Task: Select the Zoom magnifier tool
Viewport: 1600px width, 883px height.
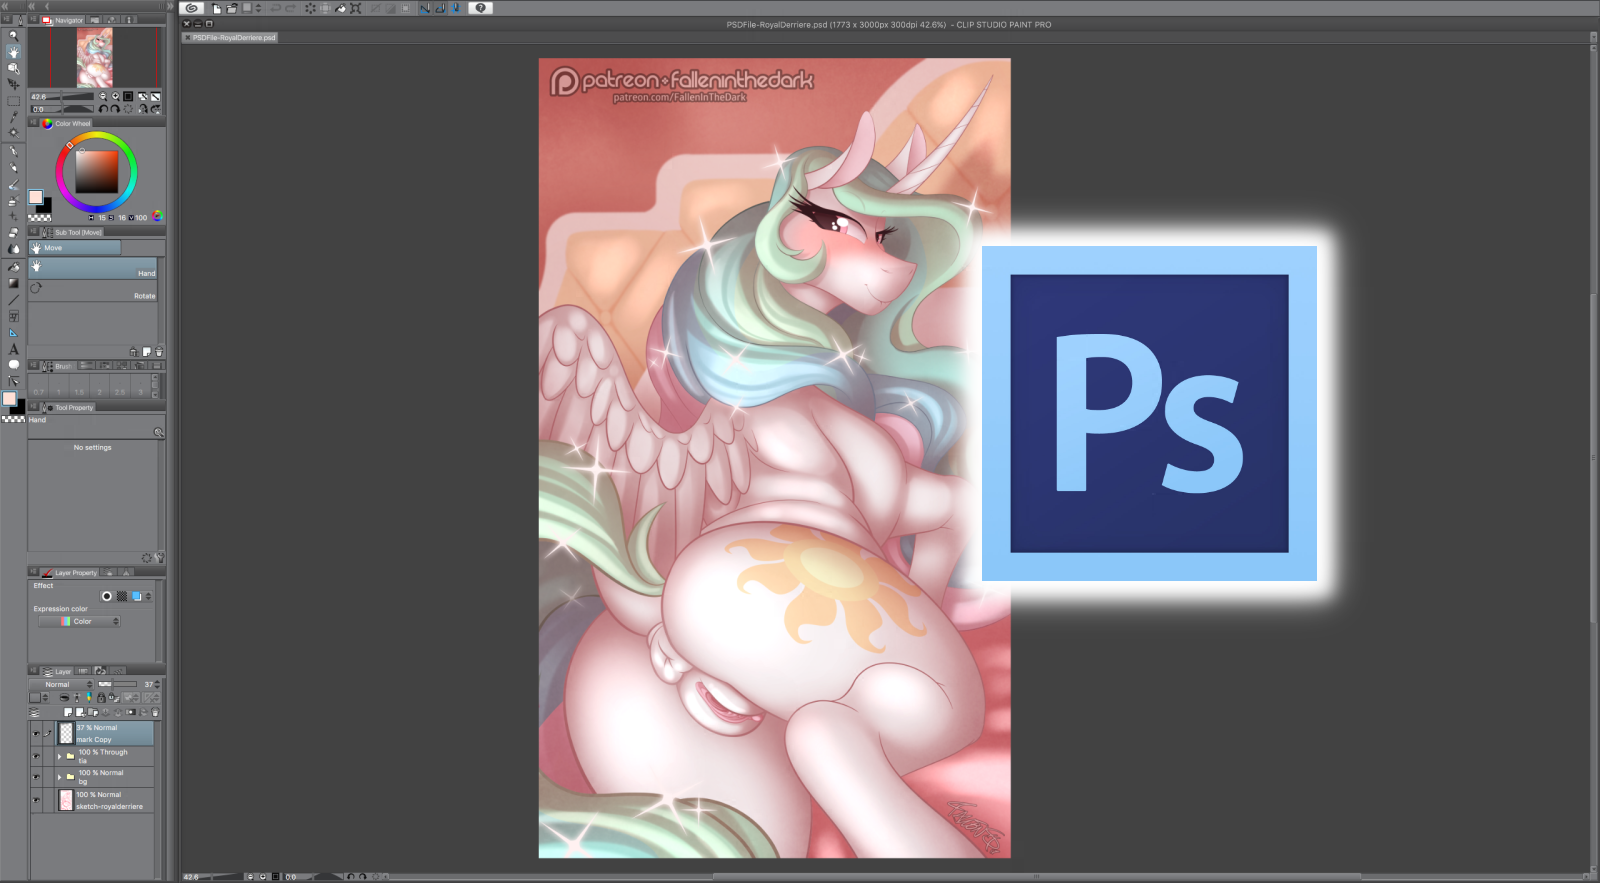Action: tap(13, 35)
